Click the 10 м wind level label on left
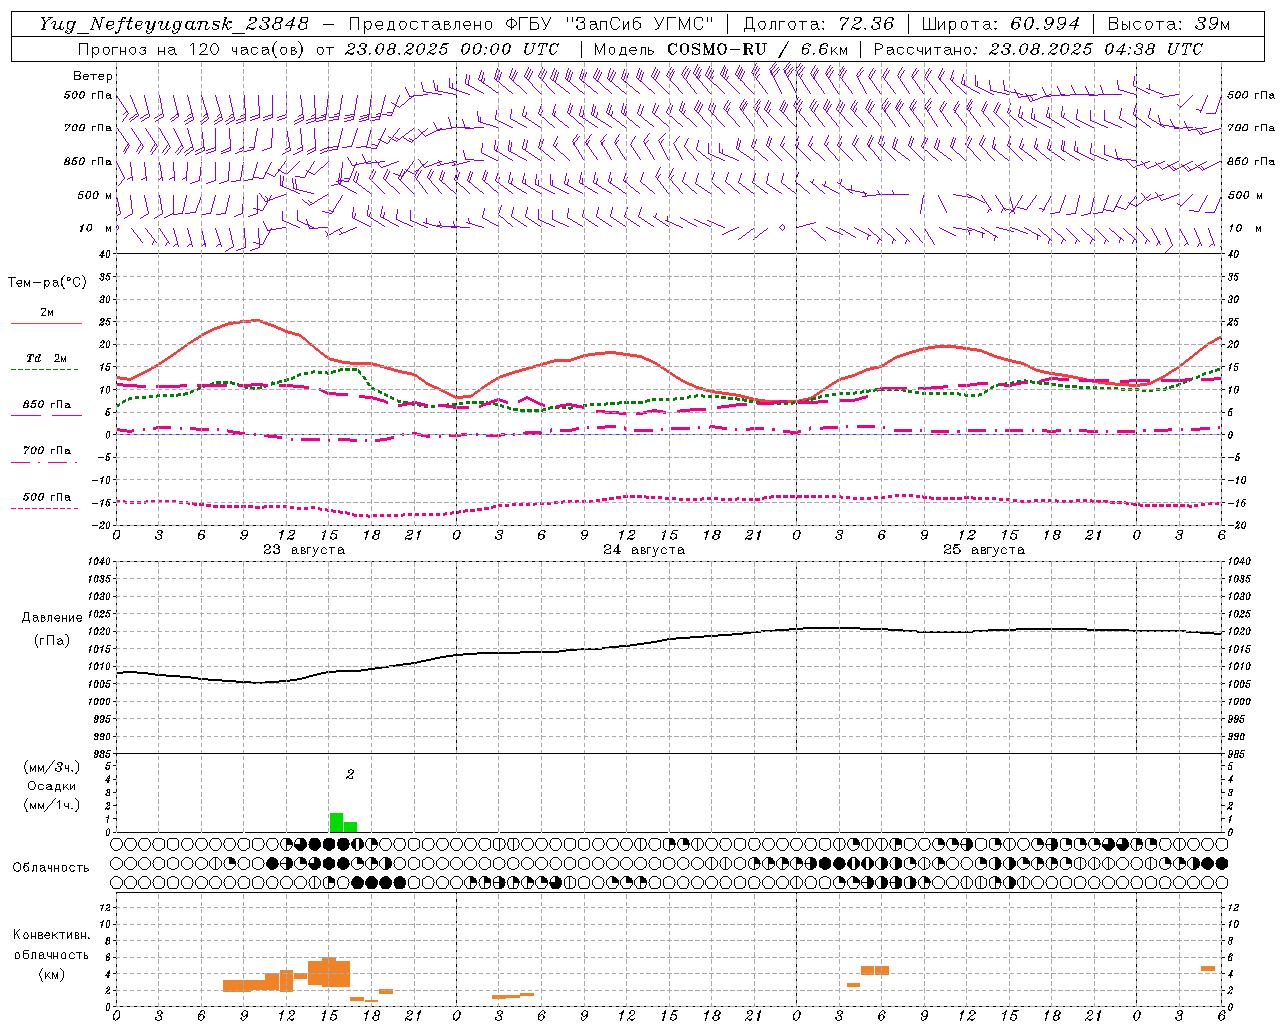The width and height of the screenshot is (1280, 1024). coord(96,228)
